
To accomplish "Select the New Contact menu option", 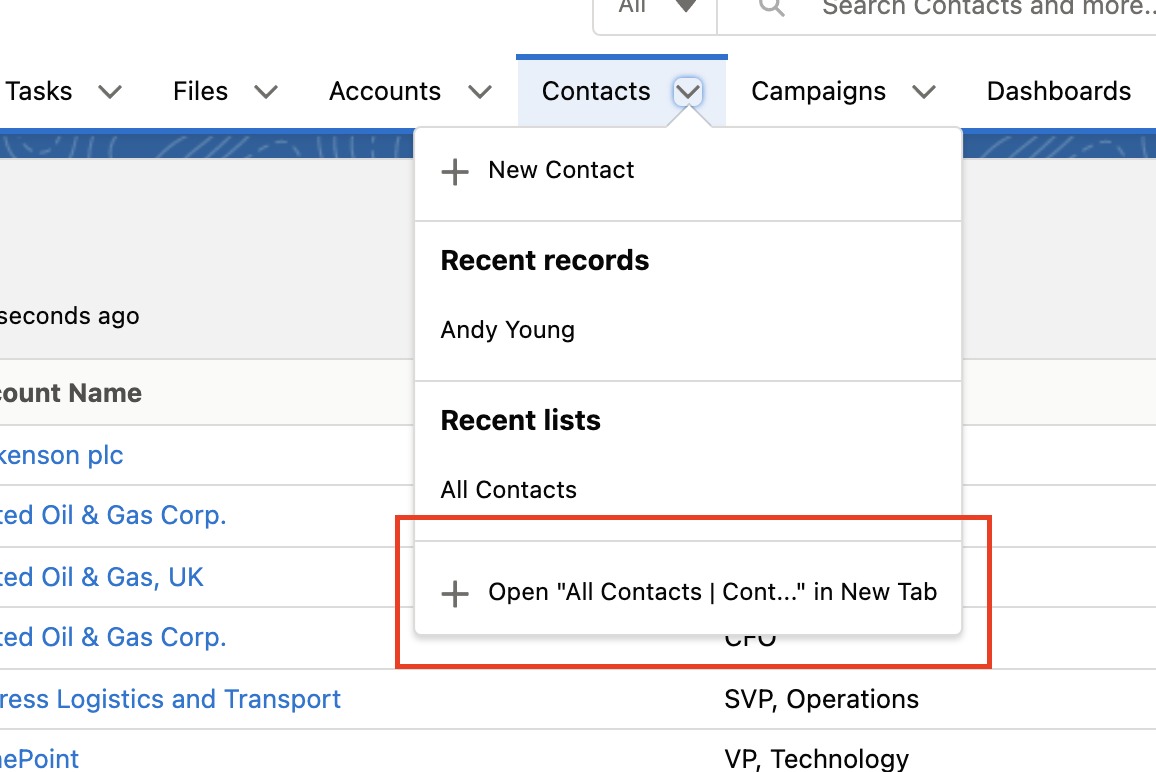I will (561, 170).
